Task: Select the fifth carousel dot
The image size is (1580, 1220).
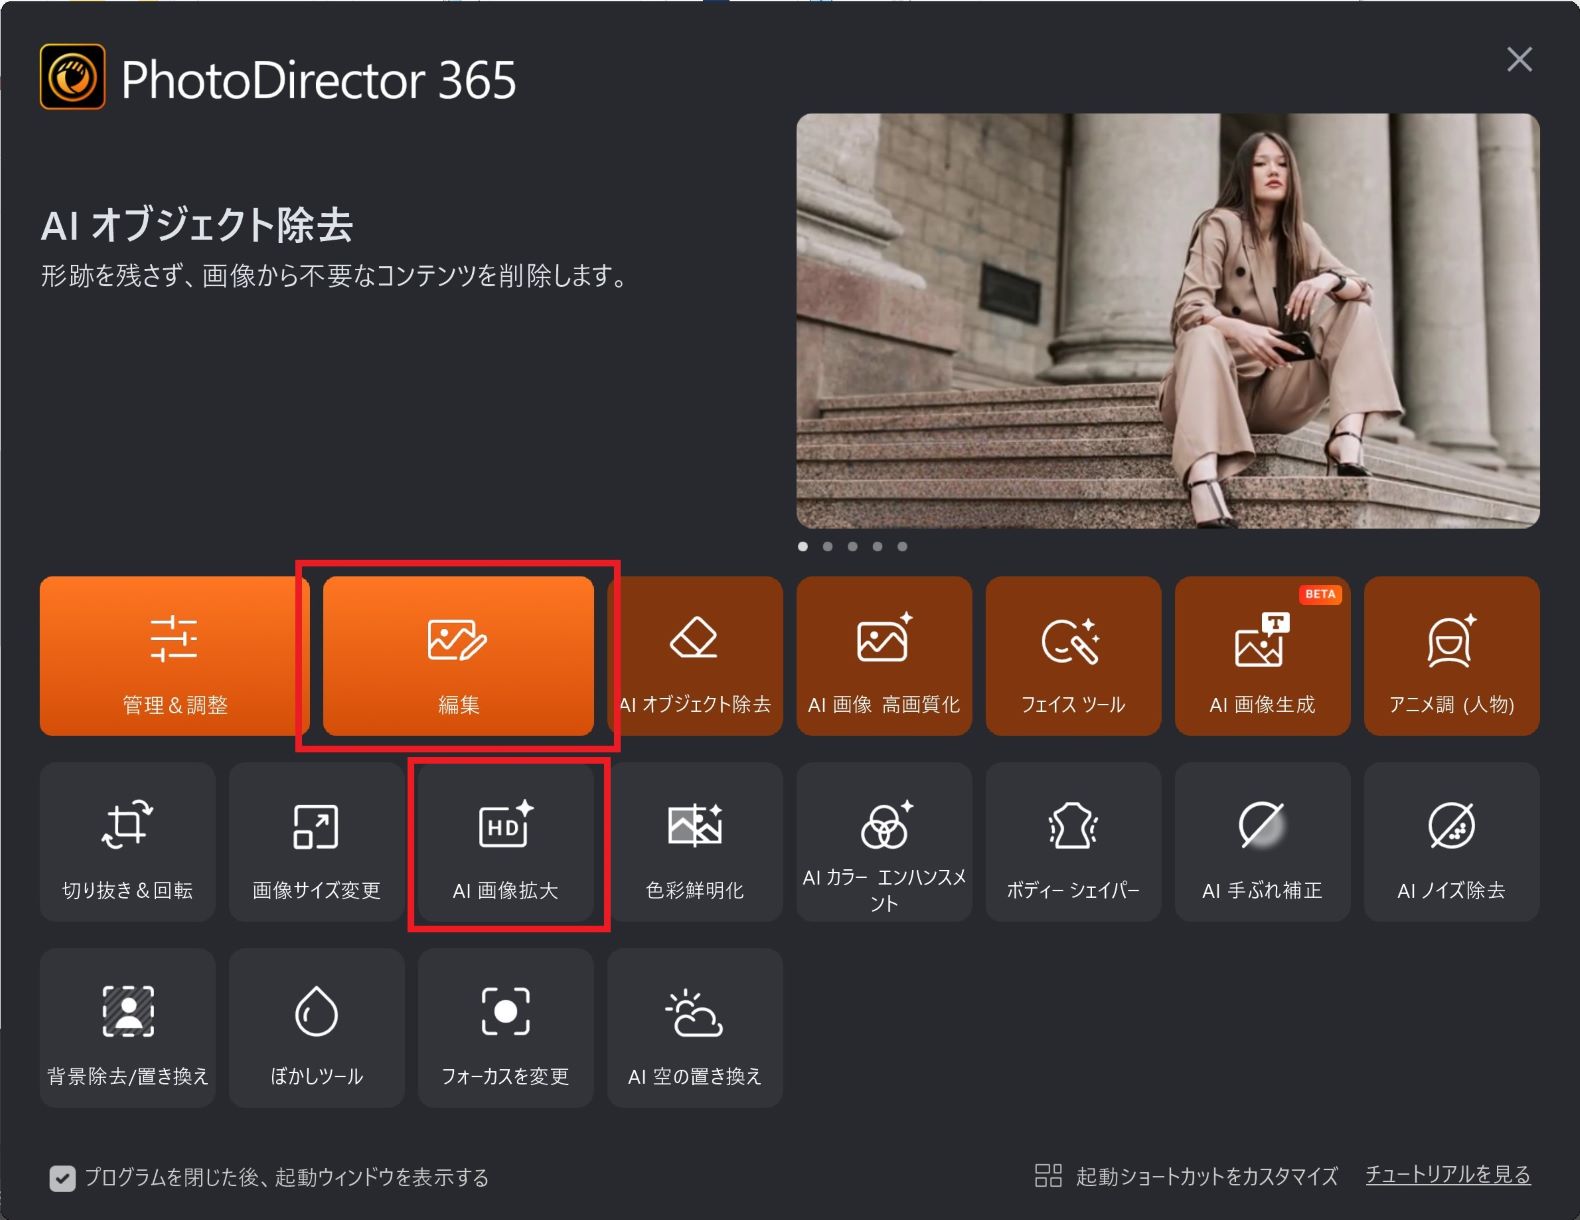Action: [x=902, y=546]
